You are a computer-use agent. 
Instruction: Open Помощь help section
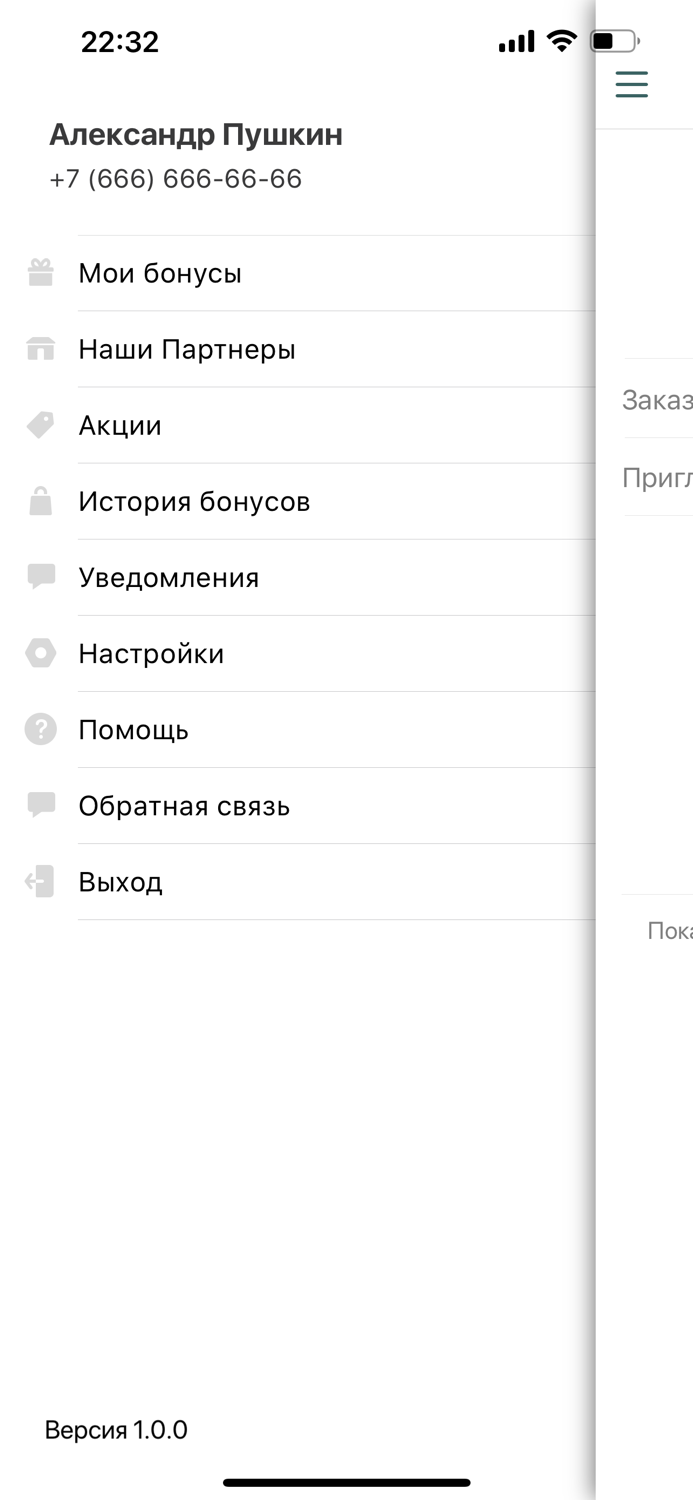point(133,729)
